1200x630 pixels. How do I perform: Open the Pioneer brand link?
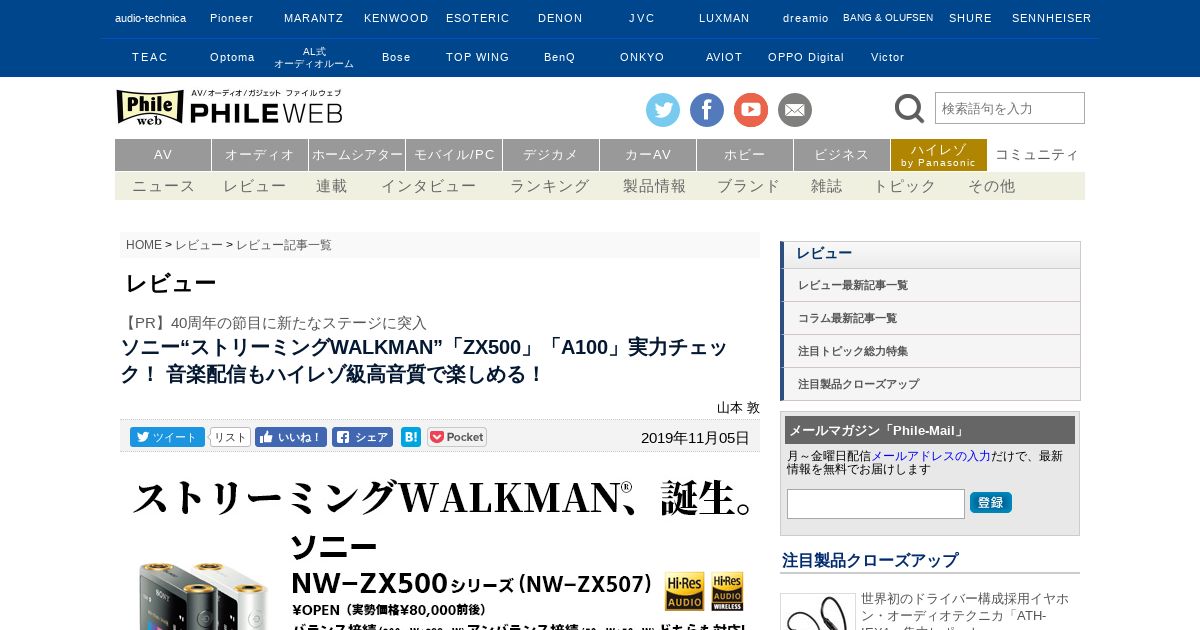tap(231, 18)
